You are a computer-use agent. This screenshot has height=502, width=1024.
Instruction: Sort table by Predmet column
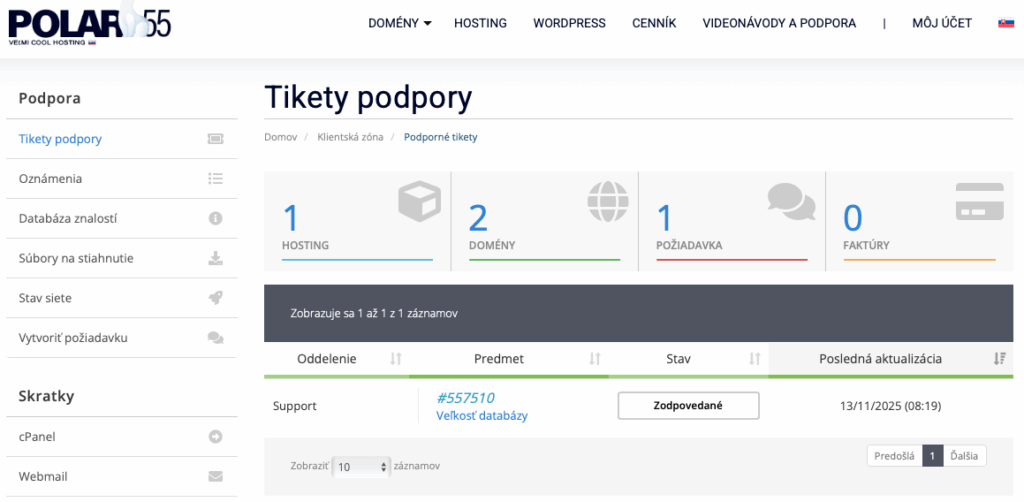click(509, 359)
